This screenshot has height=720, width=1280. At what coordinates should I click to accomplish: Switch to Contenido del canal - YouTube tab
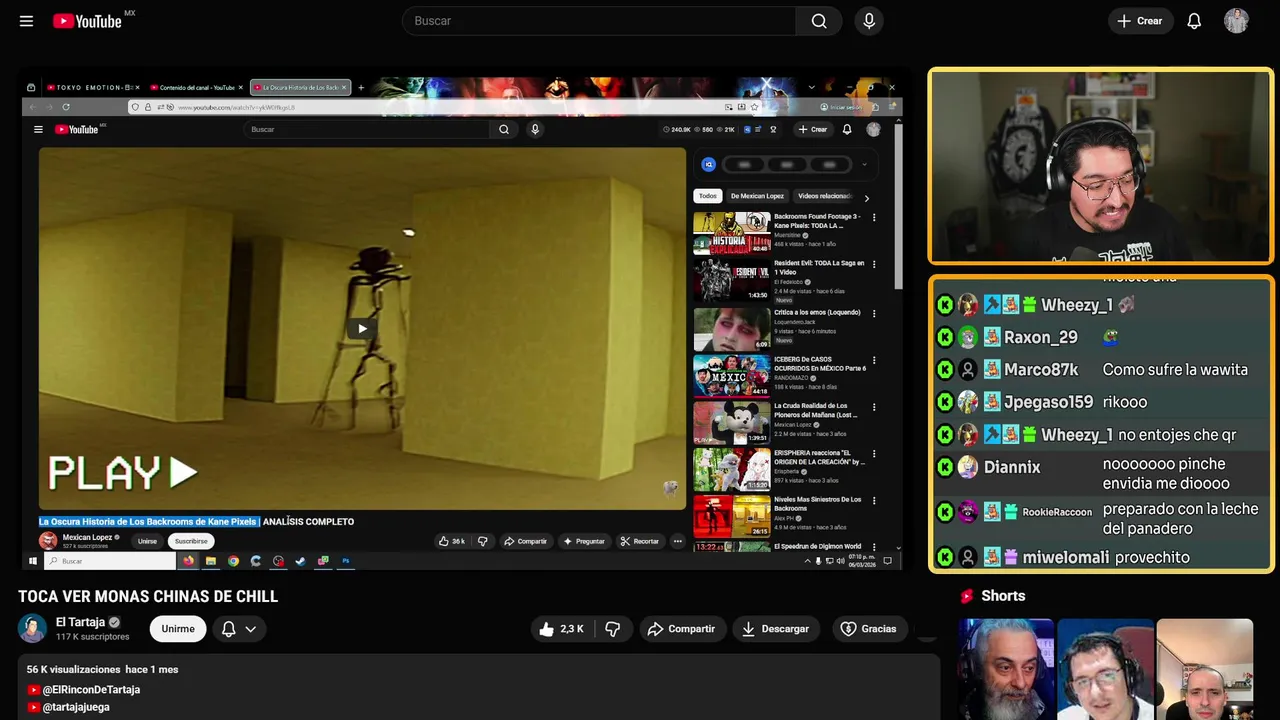[x=196, y=88]
